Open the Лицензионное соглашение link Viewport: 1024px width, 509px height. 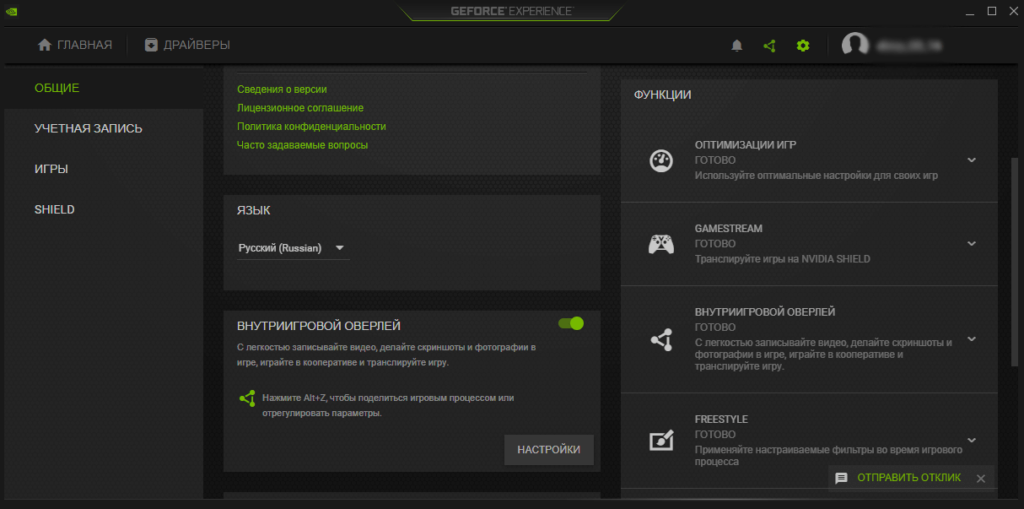click(300, 108)
